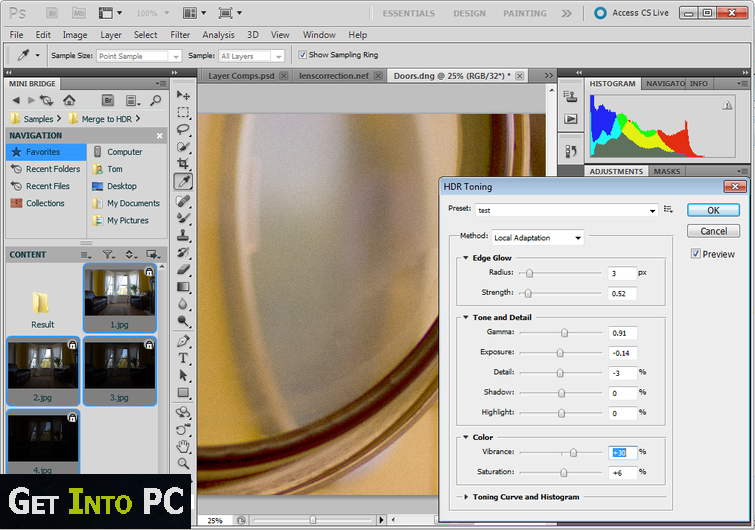This screenshot has height=530, width=755.
Task: Activate the Hand tool
Action: pos(184,445)
